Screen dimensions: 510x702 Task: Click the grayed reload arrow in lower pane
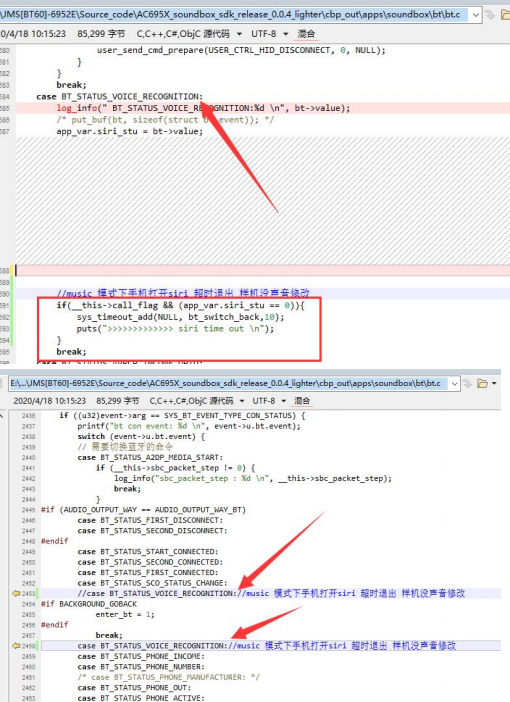pyautogui.click(x=467, y=383)
